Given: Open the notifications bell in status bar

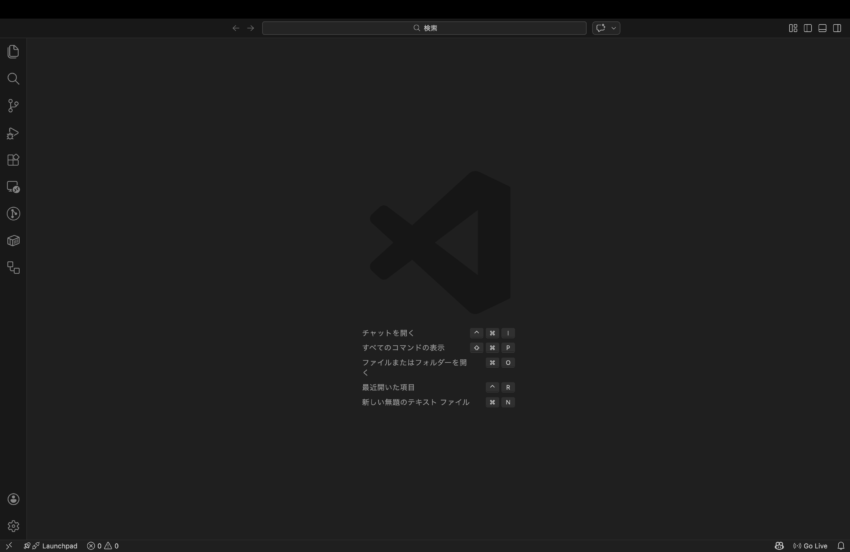Looking at the screenshot, I should pos(840,546).
